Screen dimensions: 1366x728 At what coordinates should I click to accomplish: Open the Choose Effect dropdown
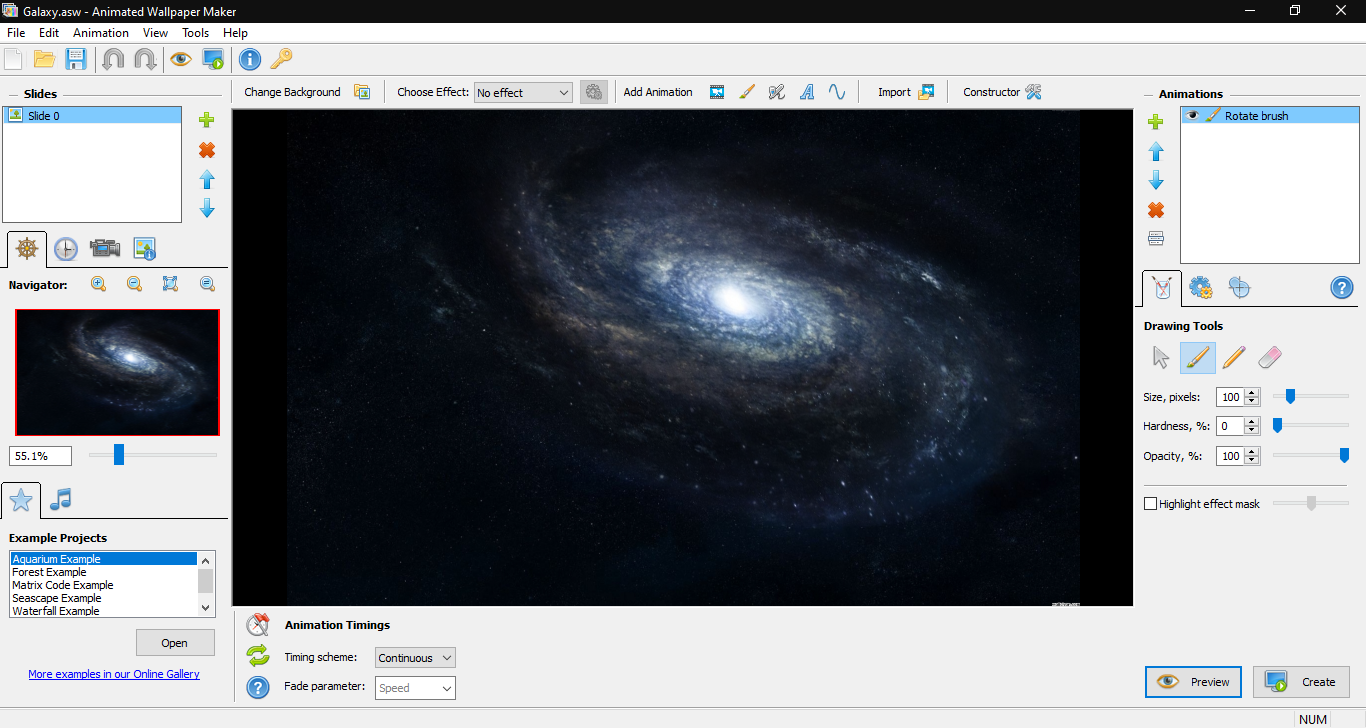(x=523, y=92)
